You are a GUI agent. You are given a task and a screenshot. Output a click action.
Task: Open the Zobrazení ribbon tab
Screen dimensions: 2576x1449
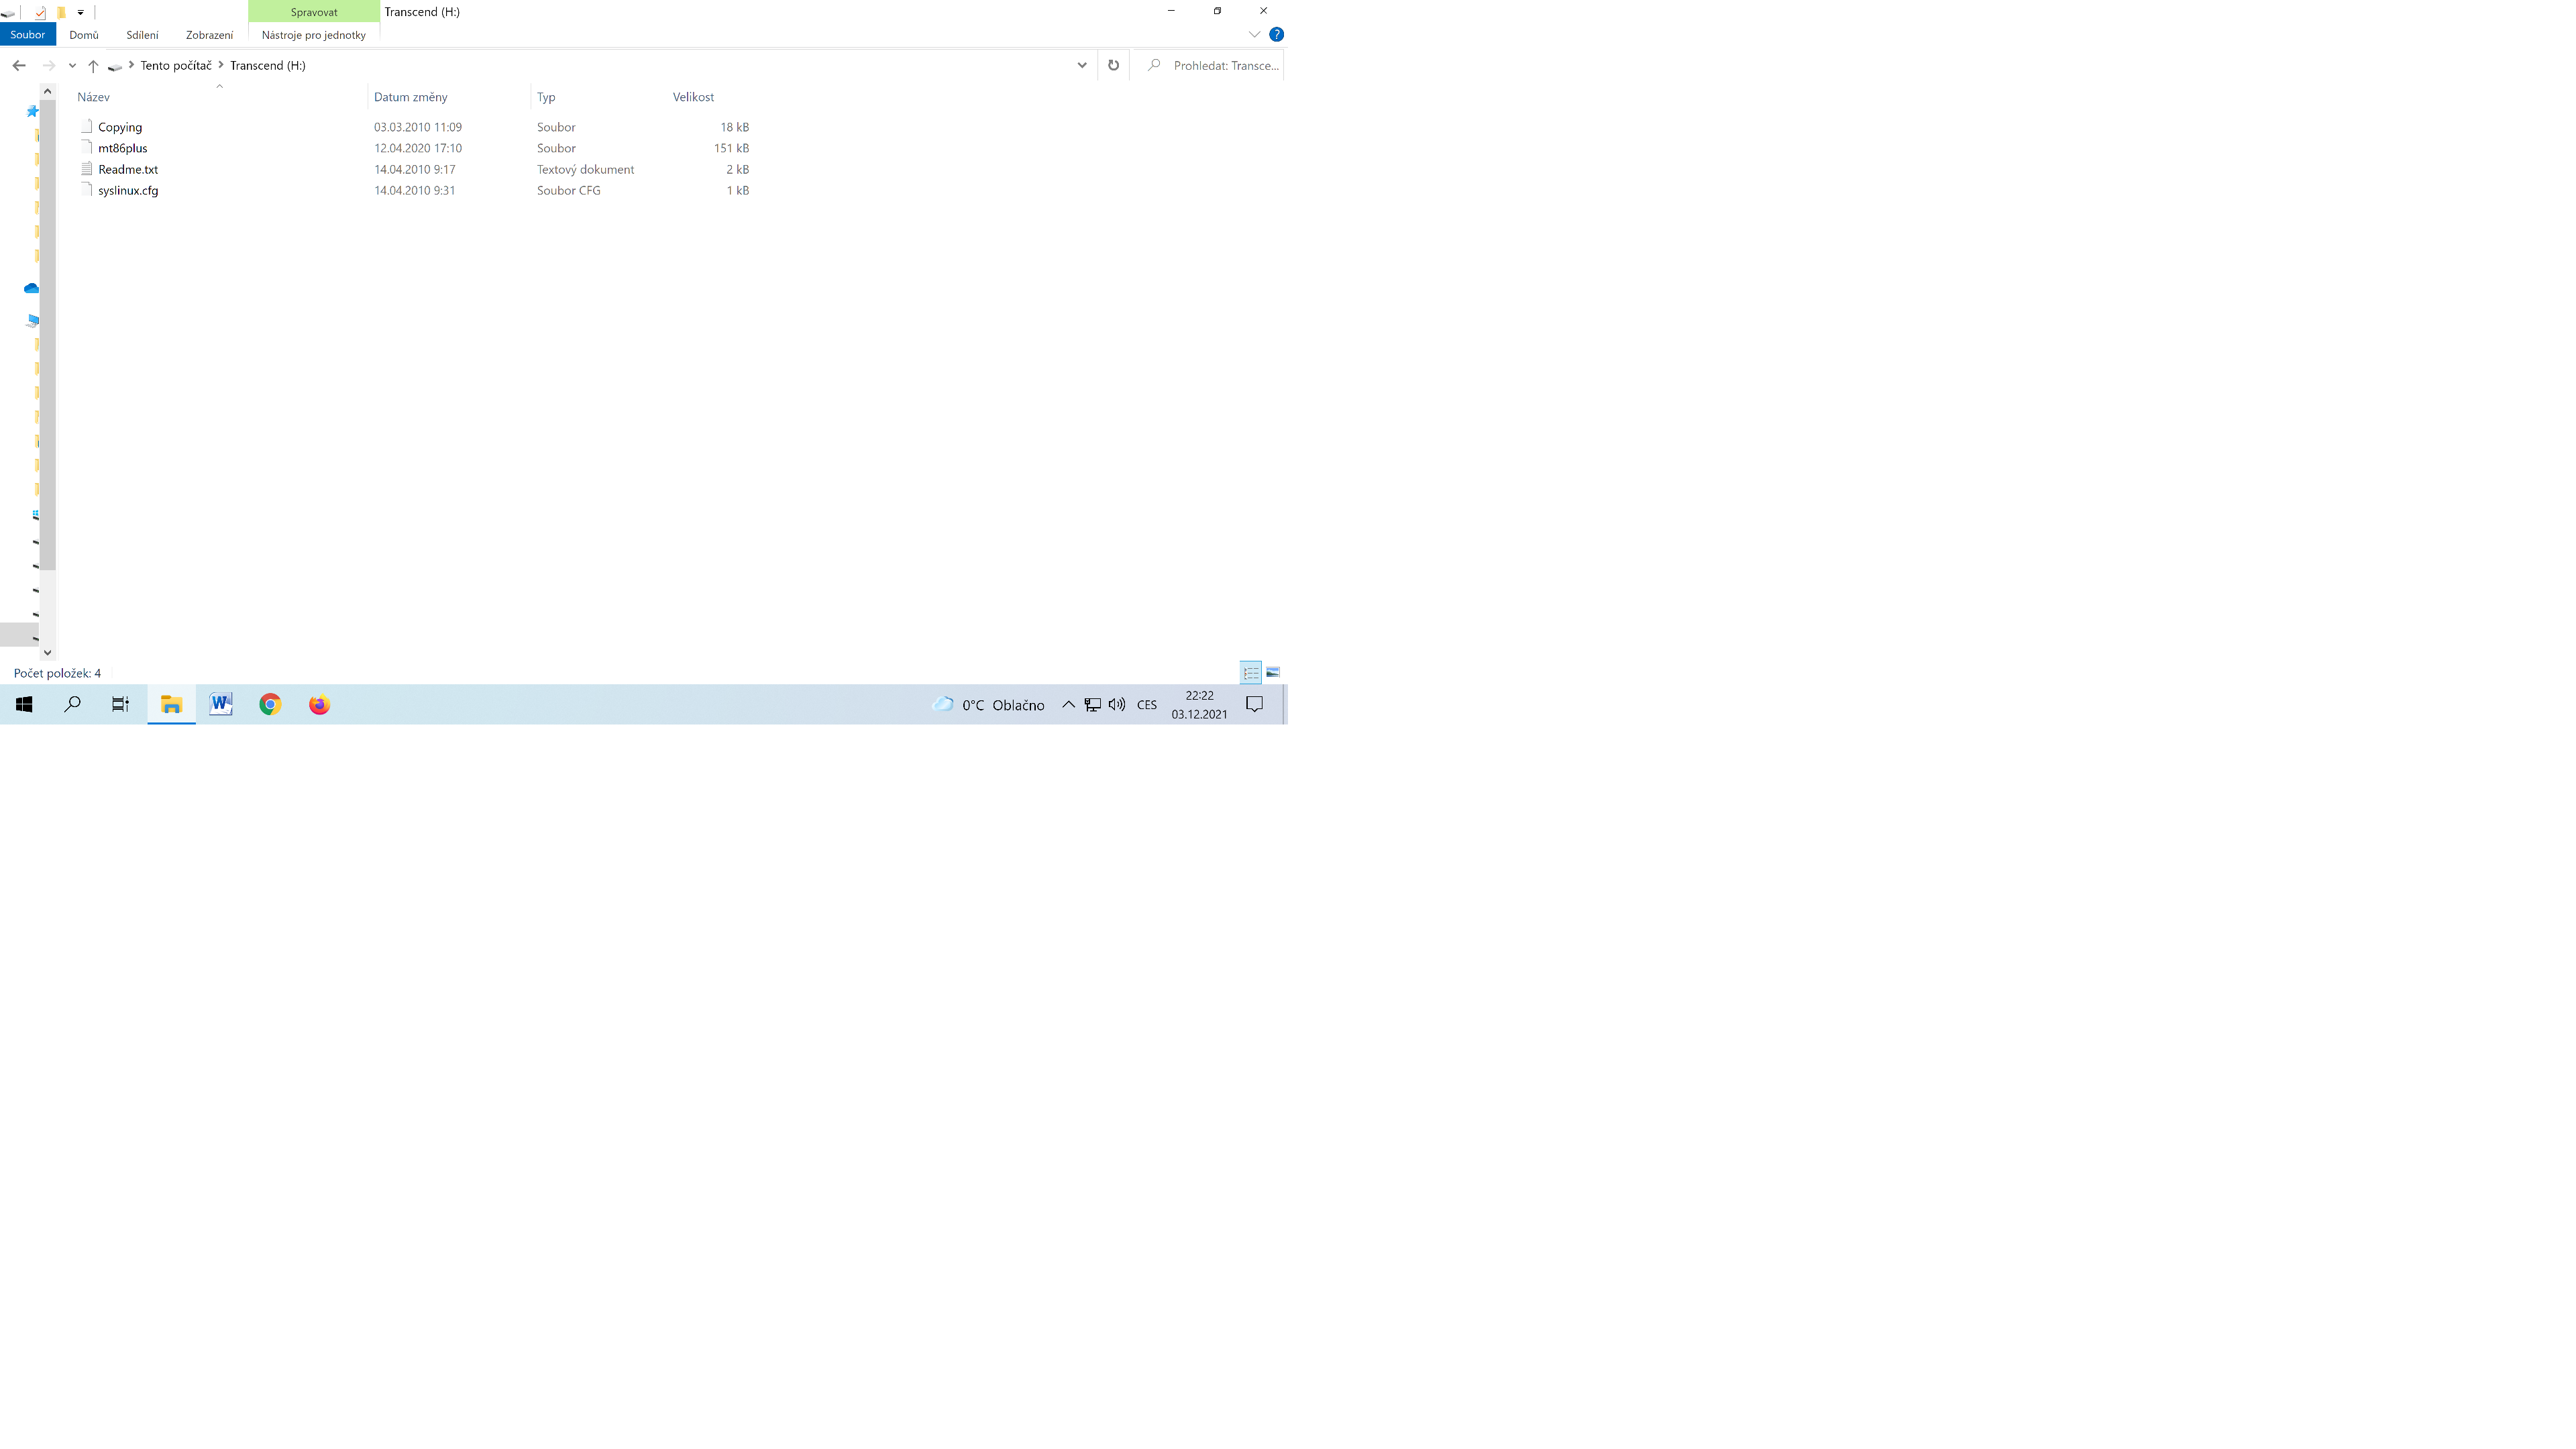[209, 35]
